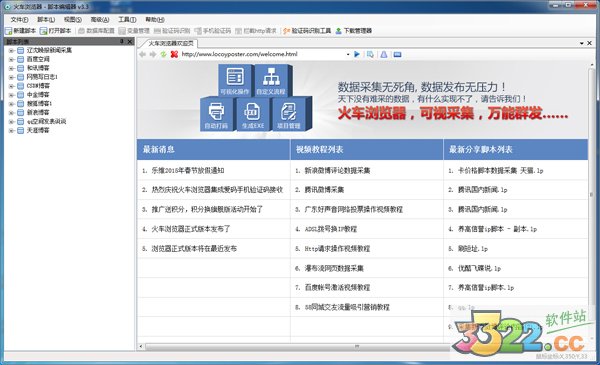Image resolution: width=600 pixels, height=365 pixels.
Task: Expand the 和讯博客 tree node
Action: point(11,68)
